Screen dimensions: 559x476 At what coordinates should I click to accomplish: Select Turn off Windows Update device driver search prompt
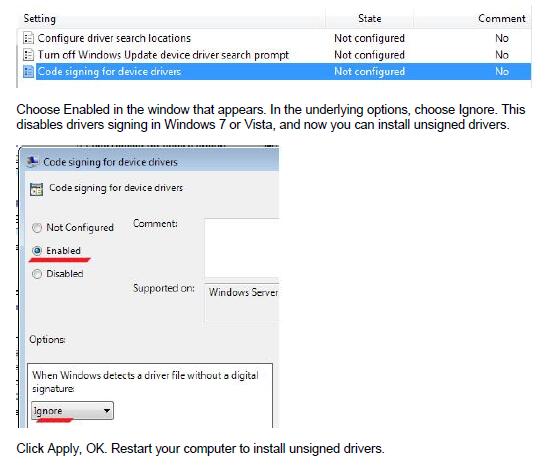[274, 55]
